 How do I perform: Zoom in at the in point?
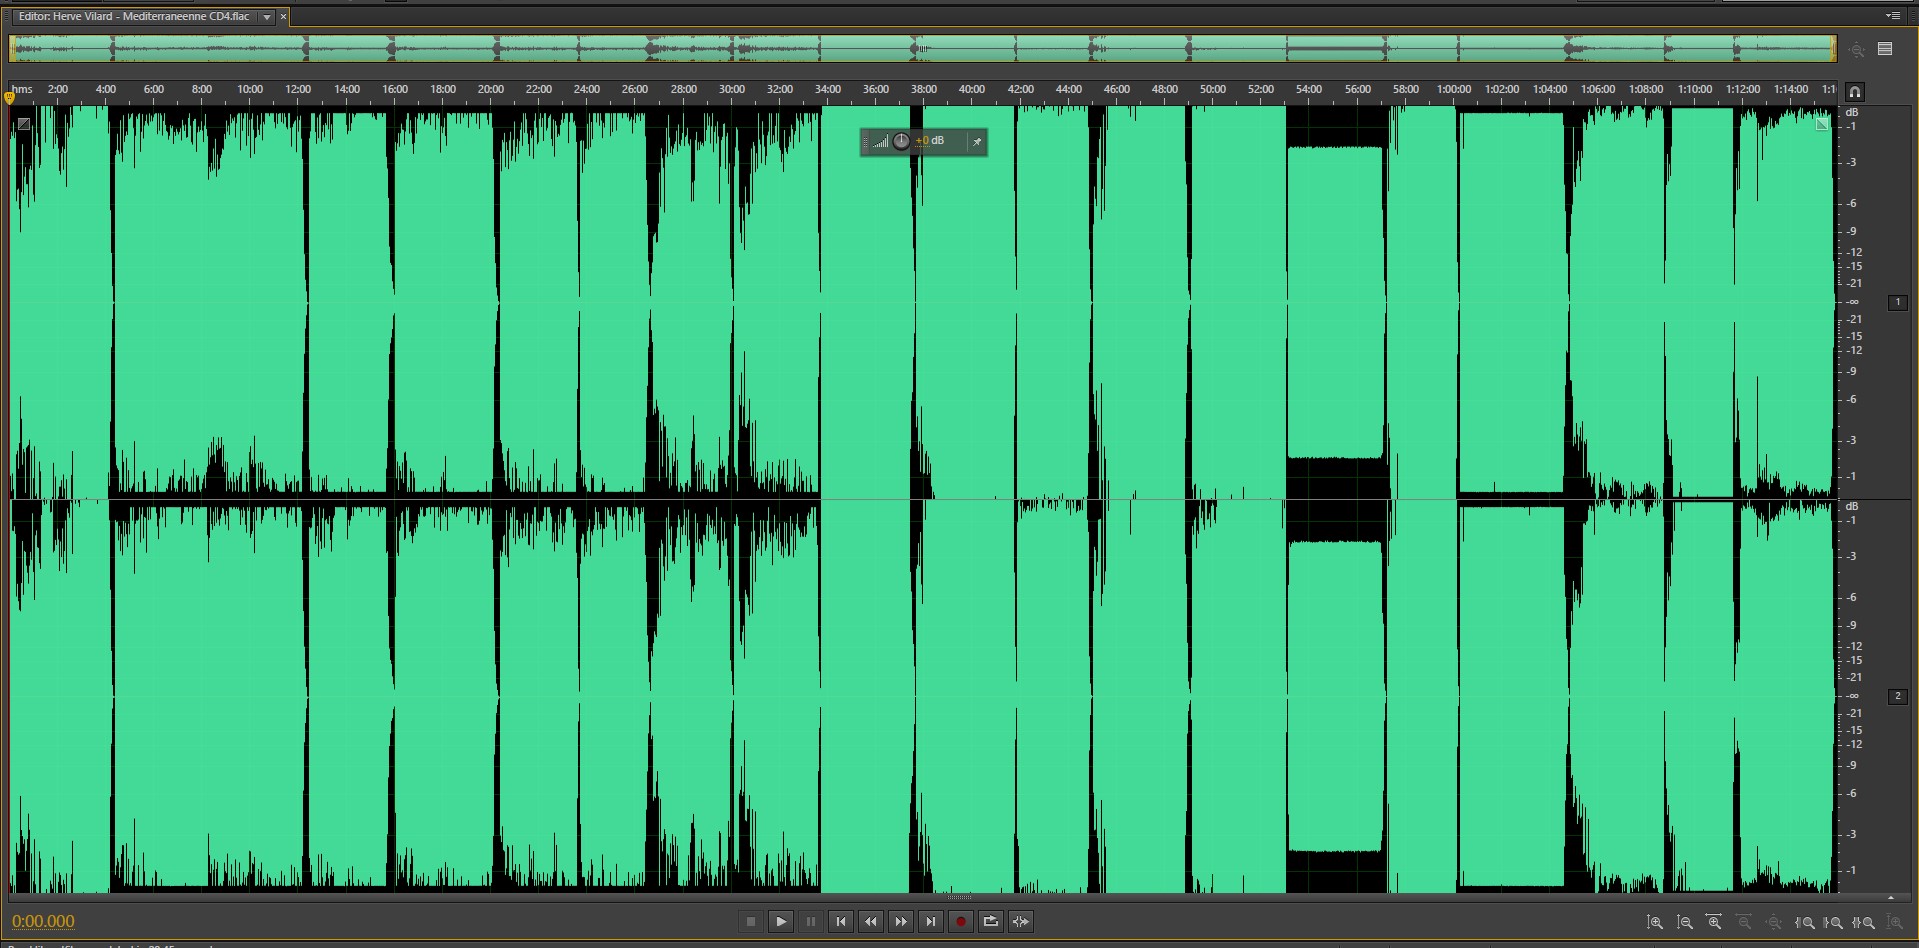(x=1805, y=923)
